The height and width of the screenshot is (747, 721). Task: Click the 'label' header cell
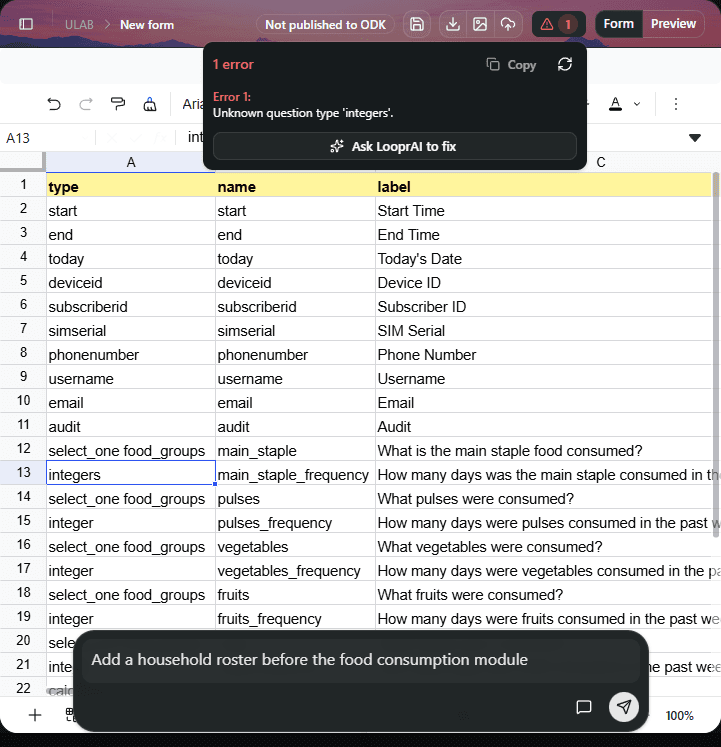point(543,185)
